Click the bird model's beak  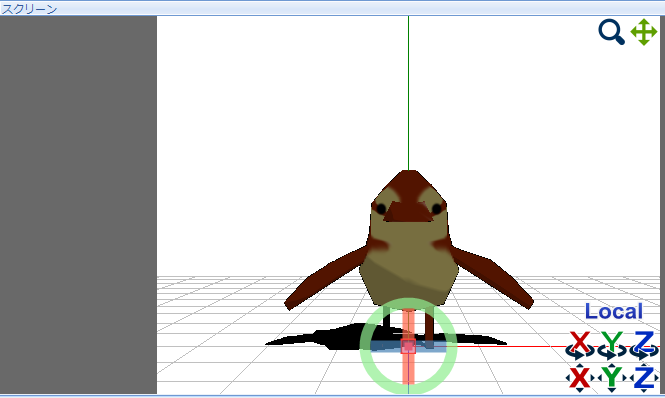(408, 212)
